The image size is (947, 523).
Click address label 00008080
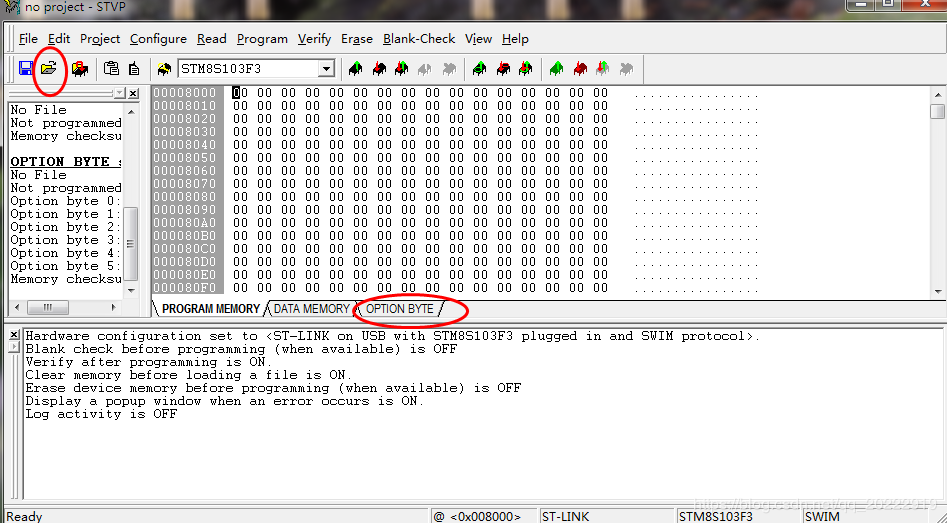pyautogui.click(x=184, y=197)
